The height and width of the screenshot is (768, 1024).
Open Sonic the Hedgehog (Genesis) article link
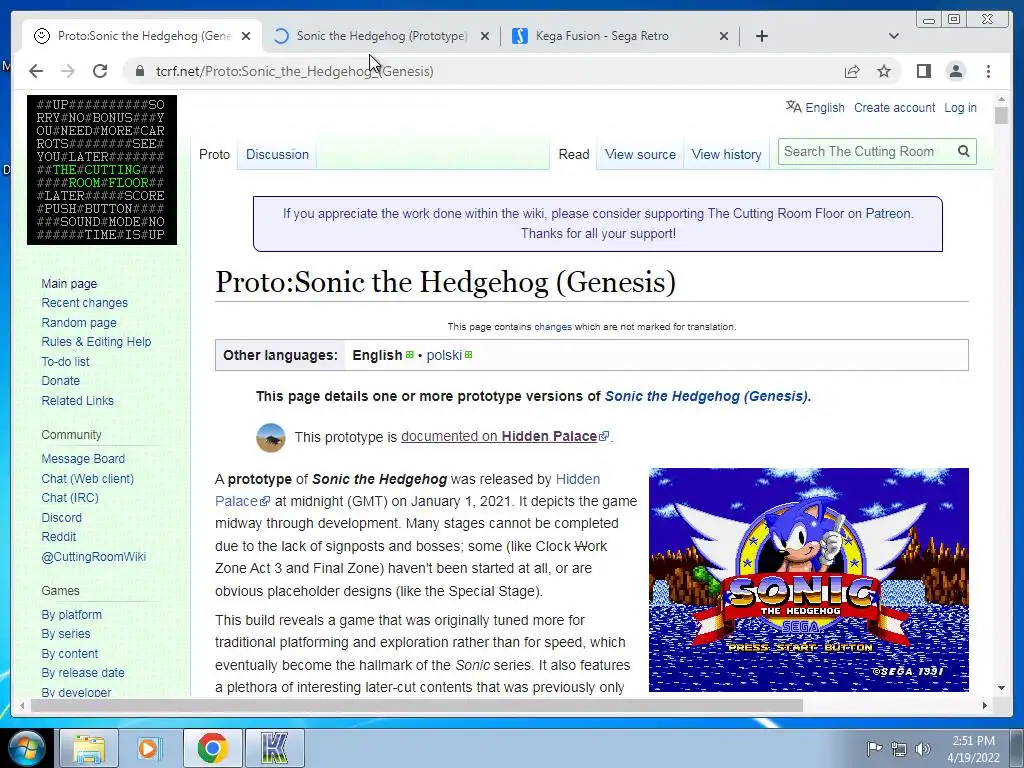click(707, 396)
